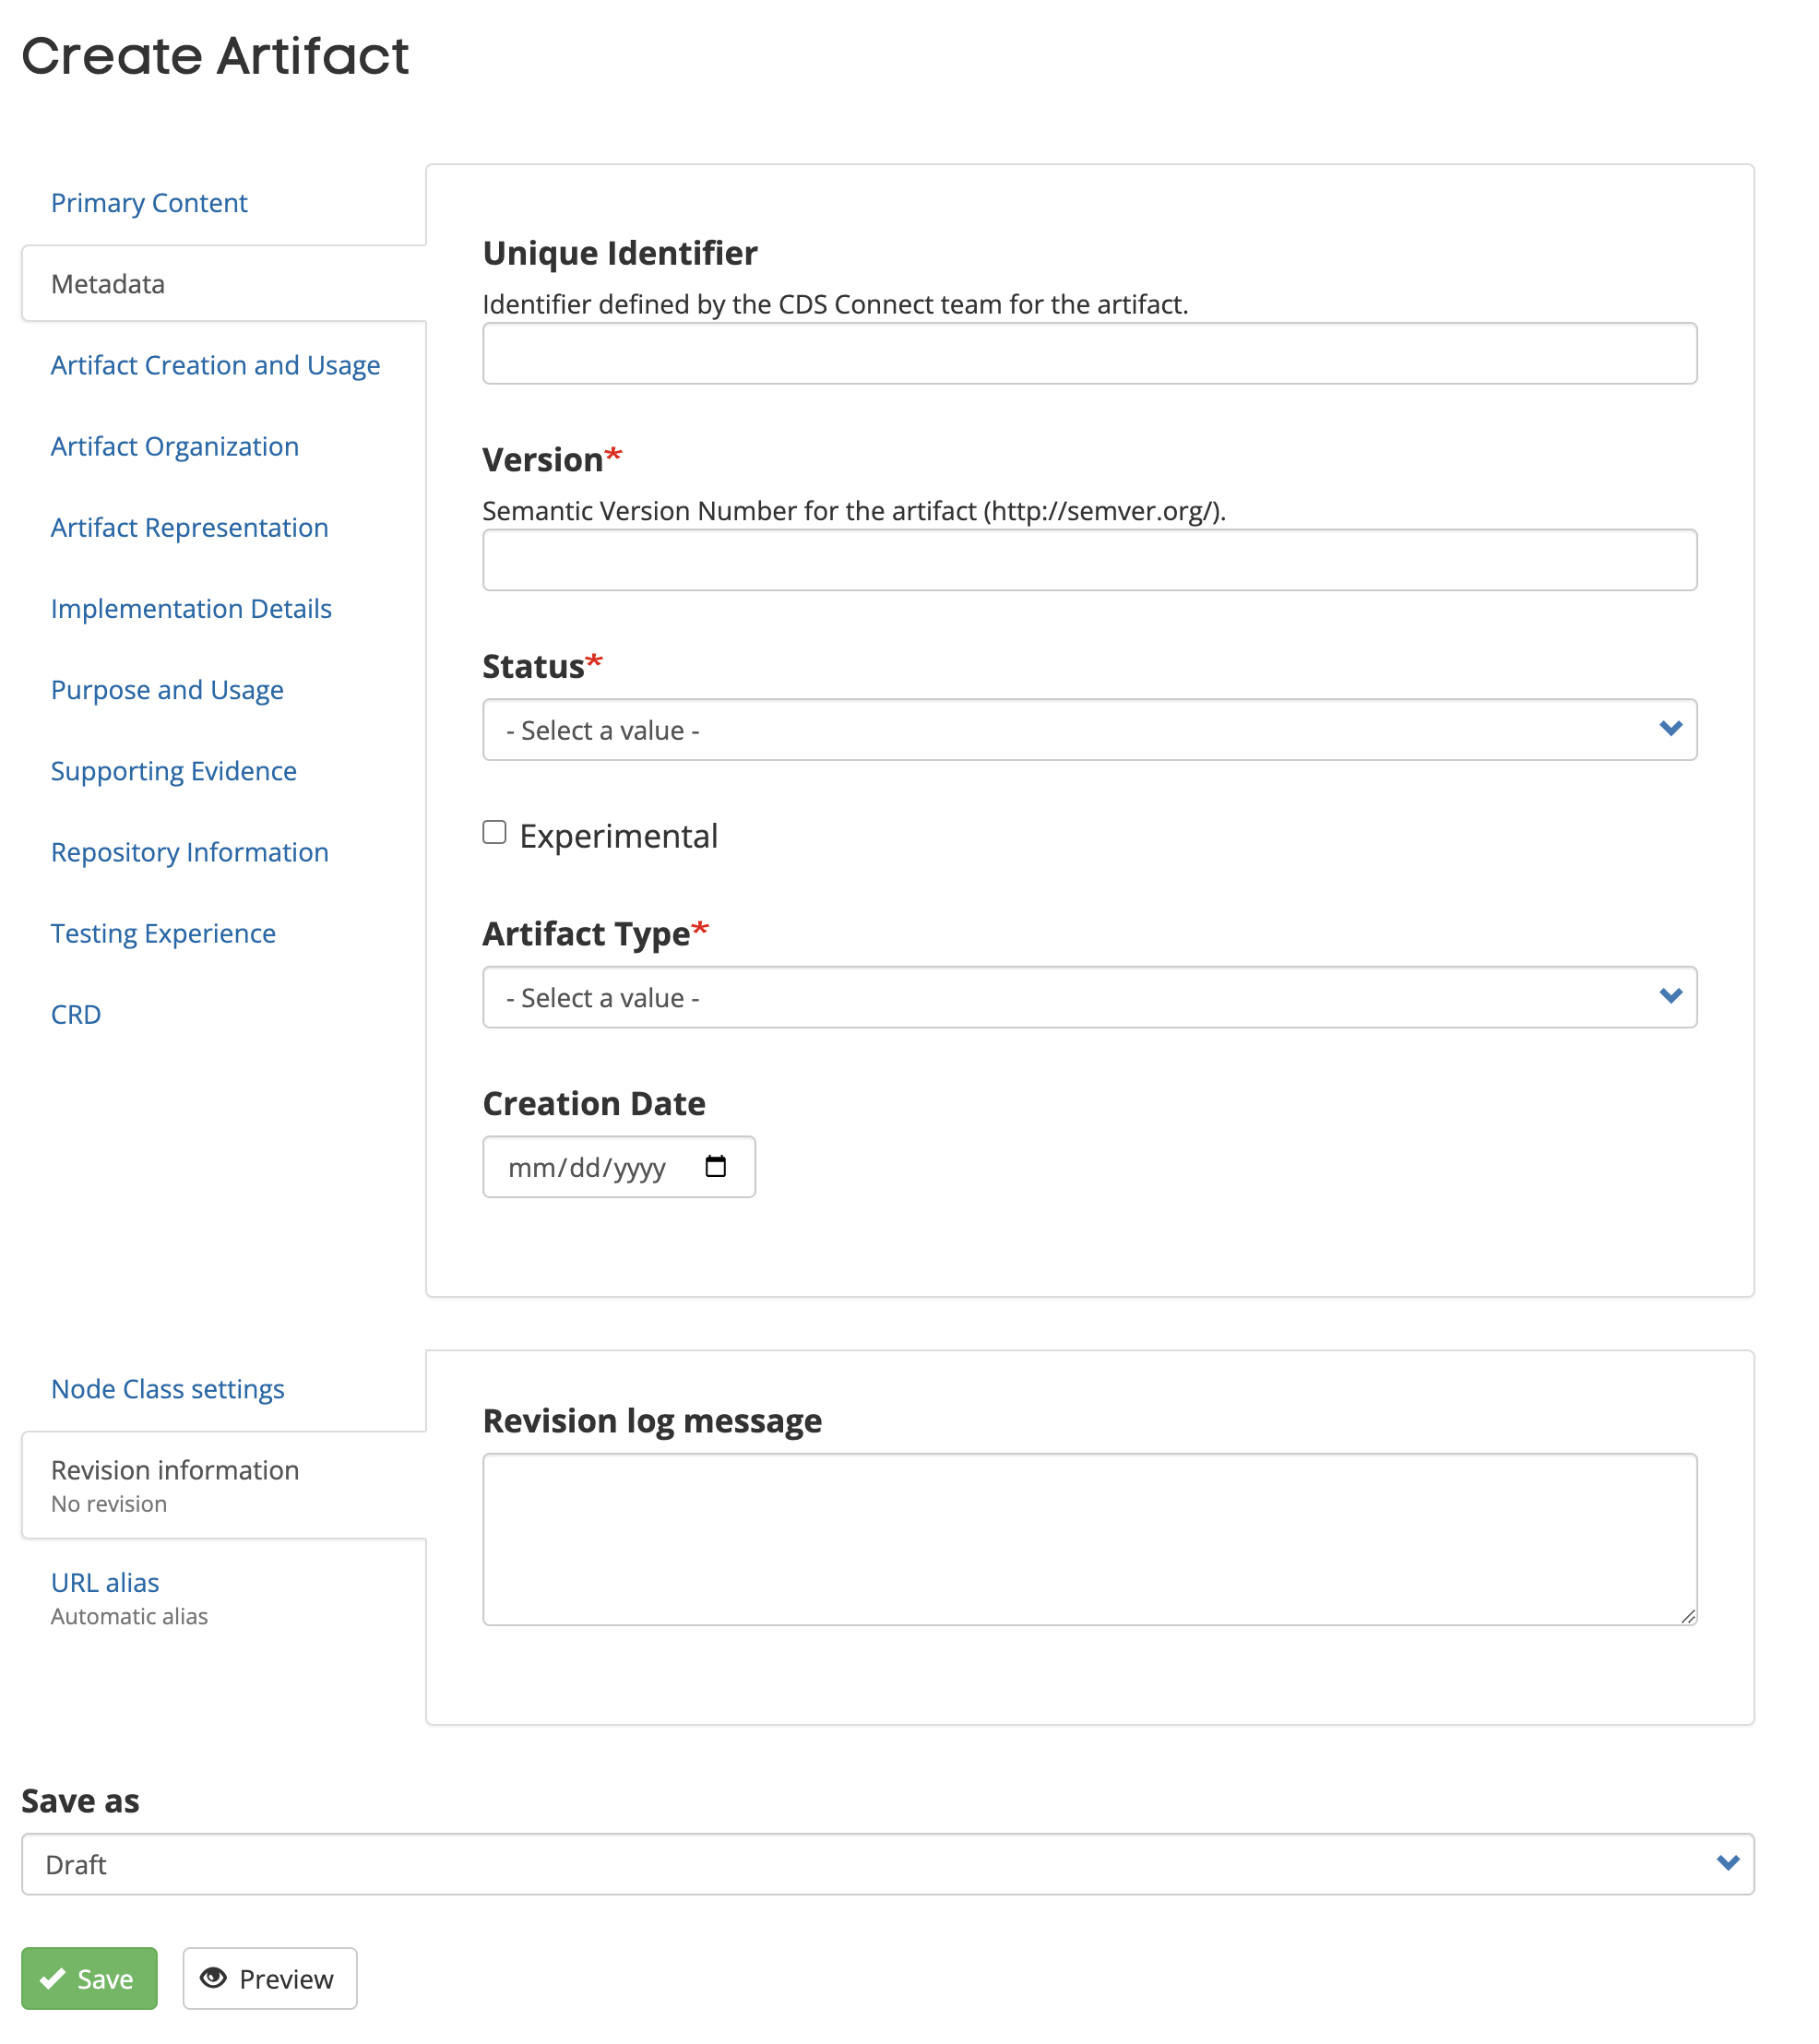Click the Save as dropdown chevron arrow
1819x2044 pixels.
[1727, 1863]
